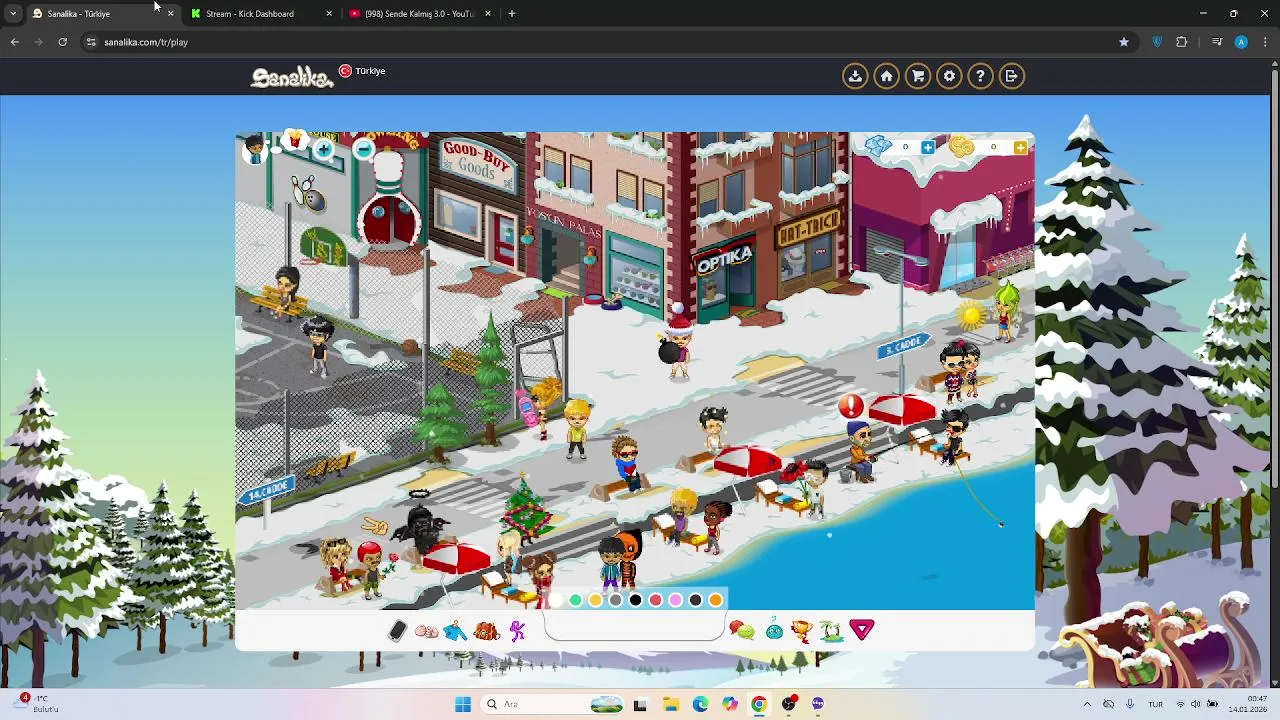Open the trophy achievements icon

tap(801, 630)
